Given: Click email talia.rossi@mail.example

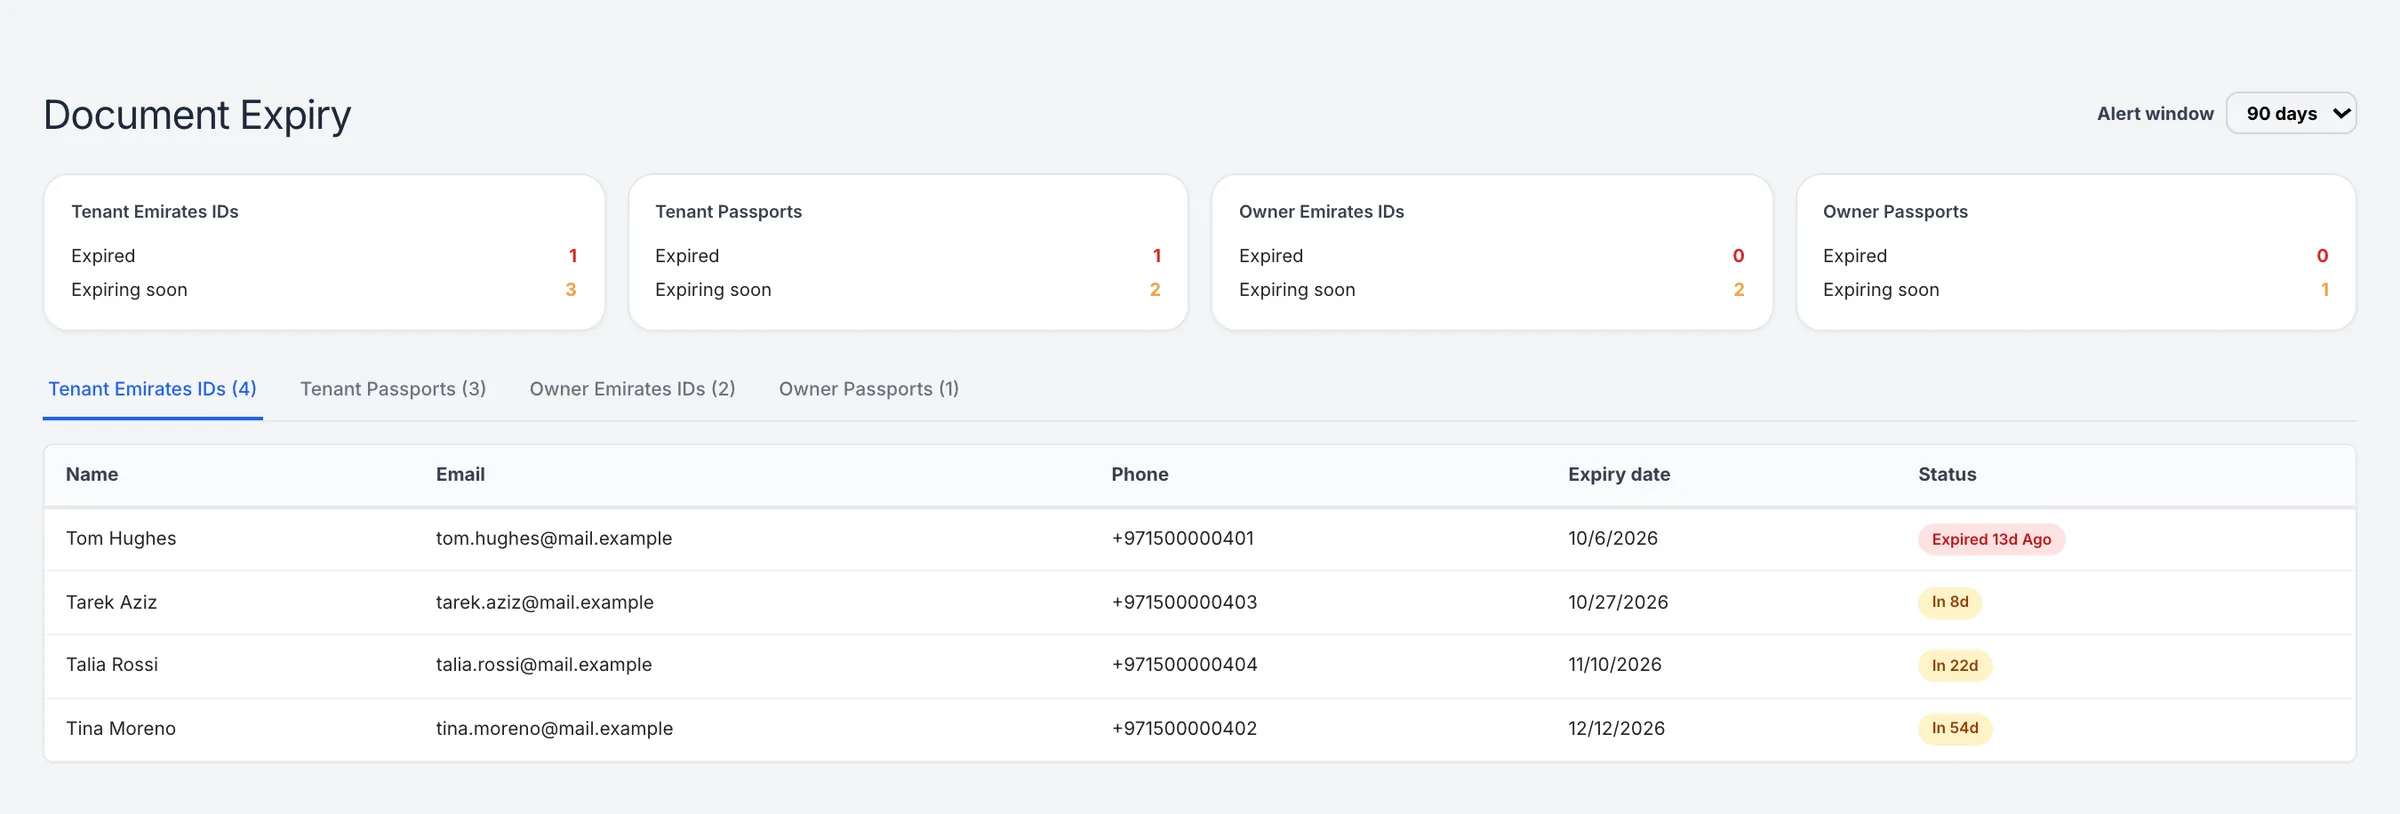Looking at the screenshot, I should pos(544,665).
